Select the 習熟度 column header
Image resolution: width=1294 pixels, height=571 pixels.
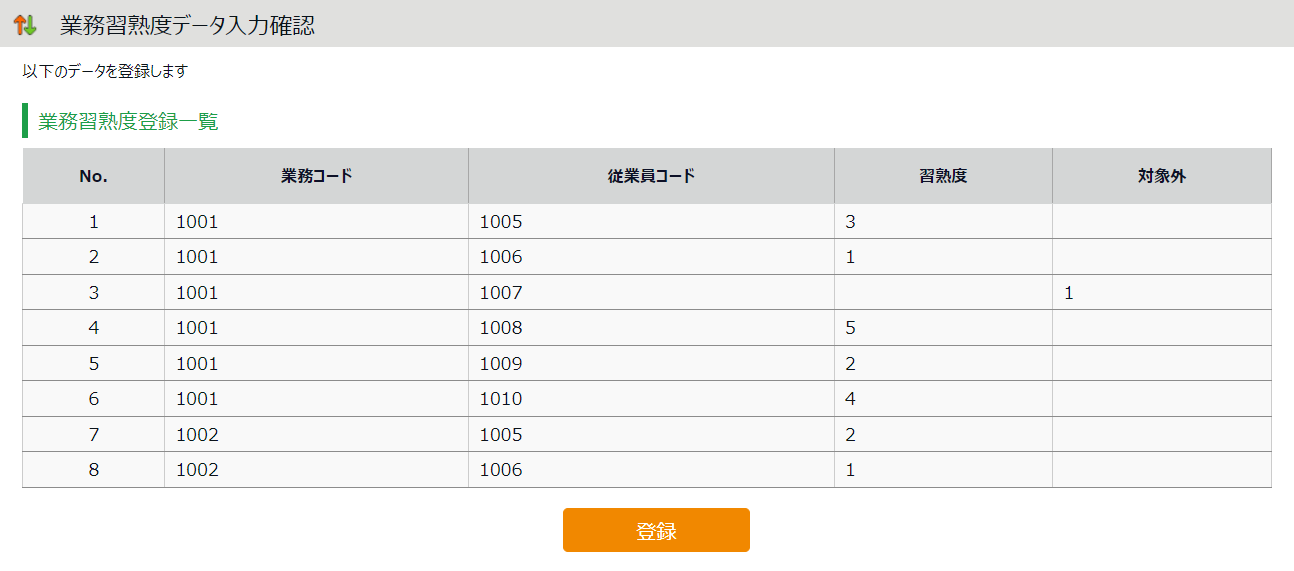click(x=943, y=176)
